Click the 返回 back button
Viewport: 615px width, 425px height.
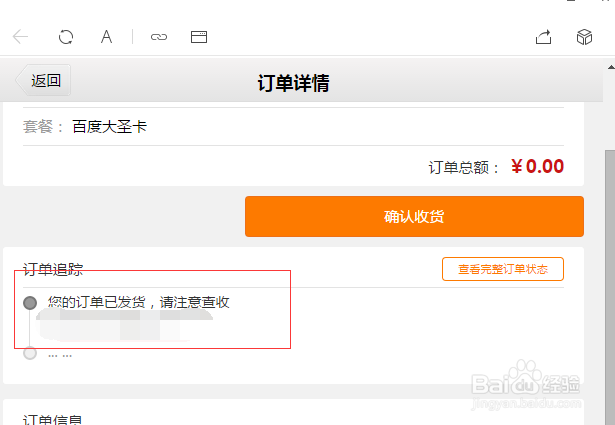43,80
